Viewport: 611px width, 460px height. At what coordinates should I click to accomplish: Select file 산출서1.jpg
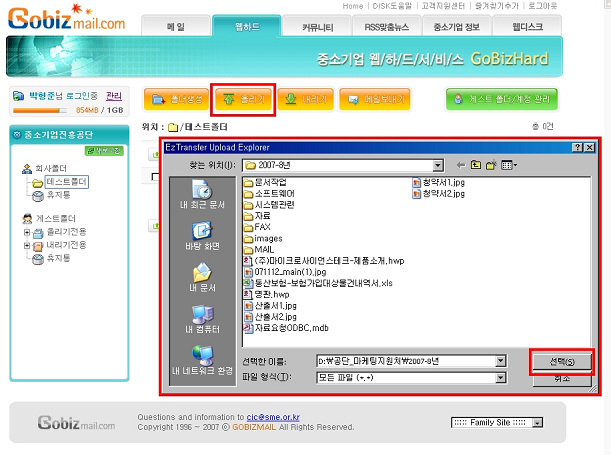coord(270,306)
